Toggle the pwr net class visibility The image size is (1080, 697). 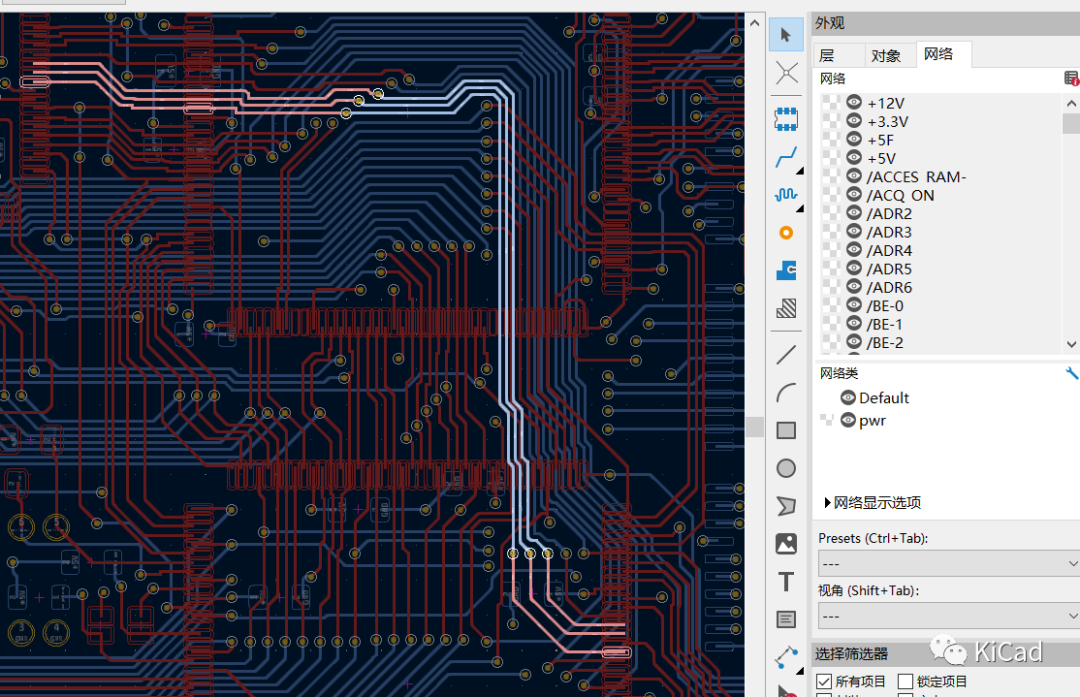click(848, 420)
